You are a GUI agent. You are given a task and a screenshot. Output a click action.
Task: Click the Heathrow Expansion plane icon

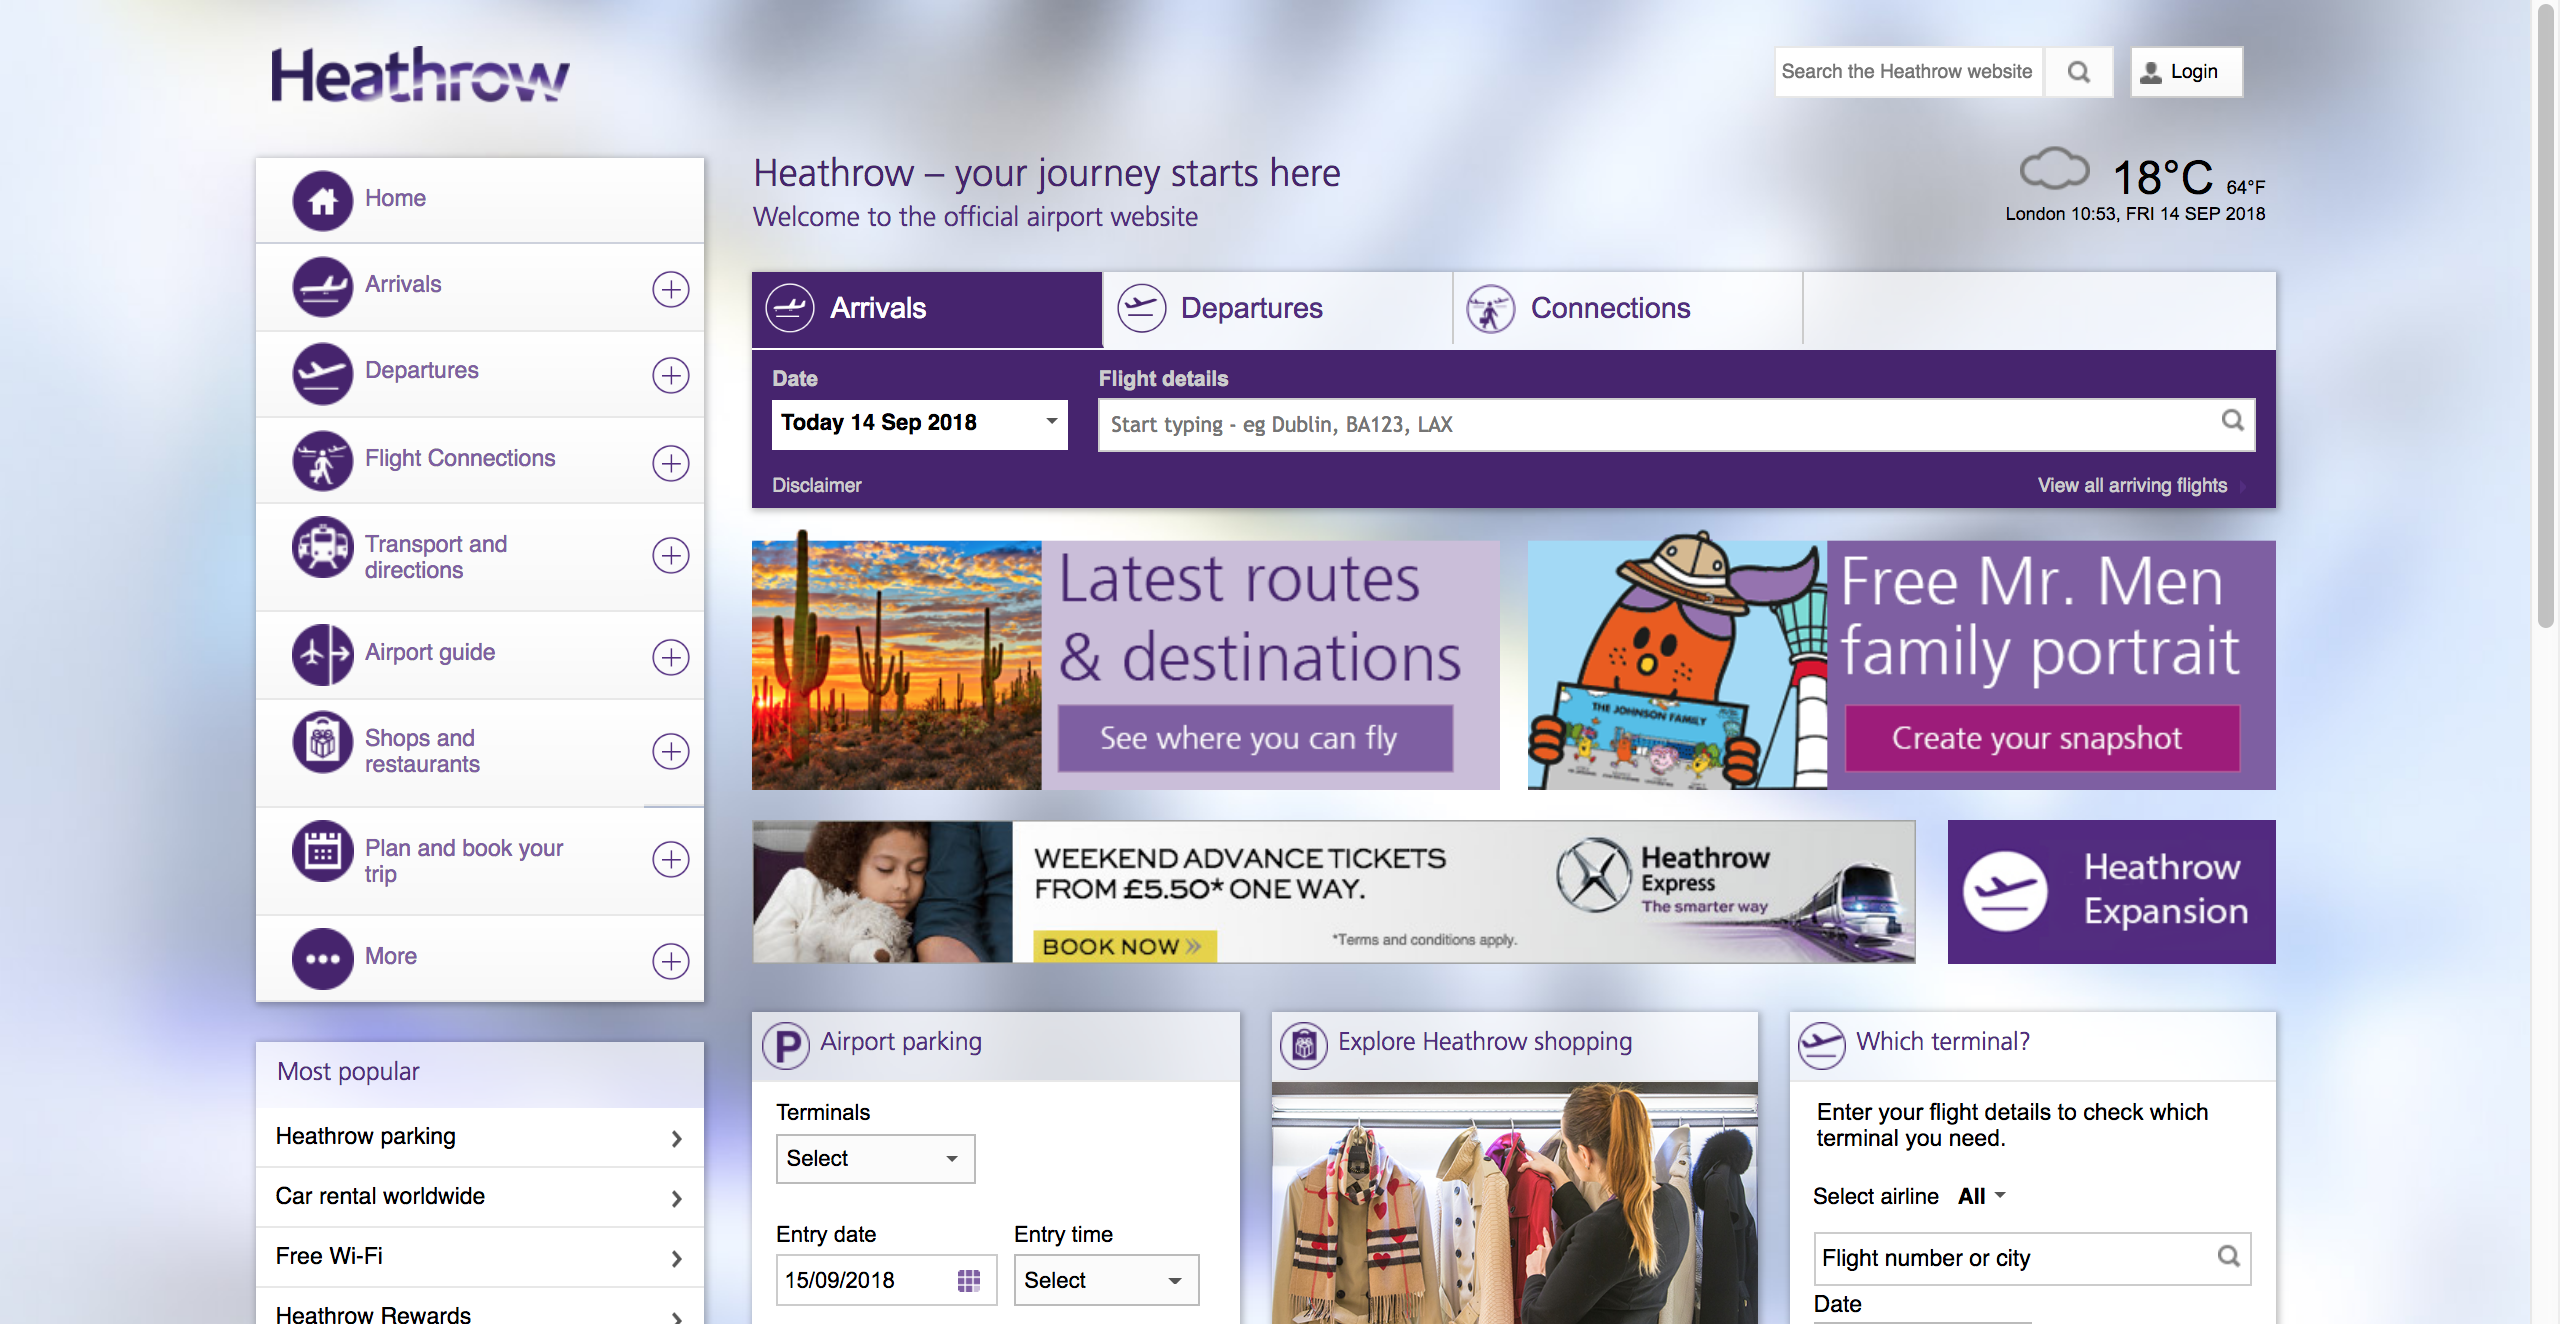point(2005,892)
